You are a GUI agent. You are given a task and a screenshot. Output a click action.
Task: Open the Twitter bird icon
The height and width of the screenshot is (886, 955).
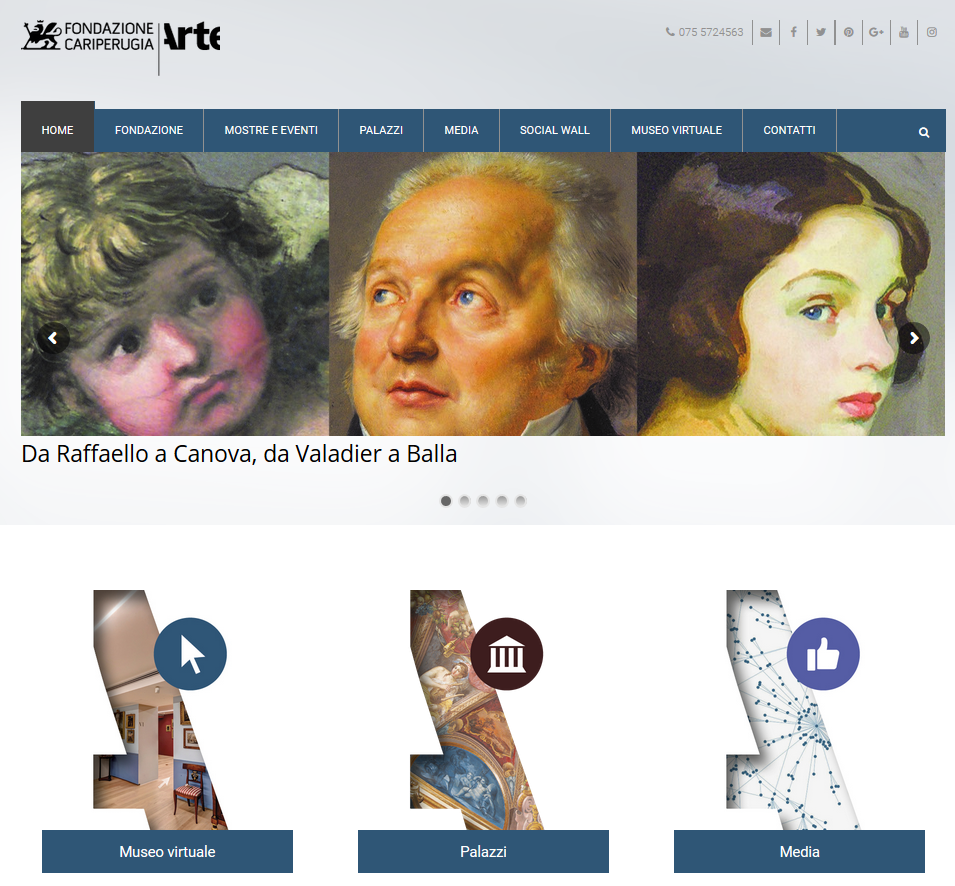coord(821,32)
